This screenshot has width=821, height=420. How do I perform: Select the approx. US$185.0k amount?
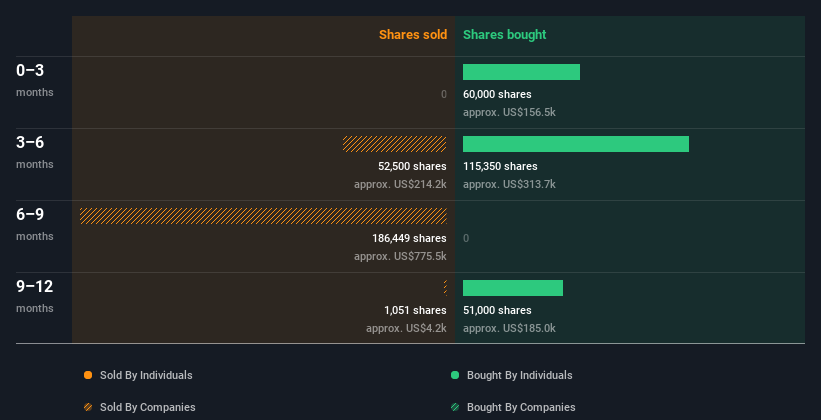point(509,328)
